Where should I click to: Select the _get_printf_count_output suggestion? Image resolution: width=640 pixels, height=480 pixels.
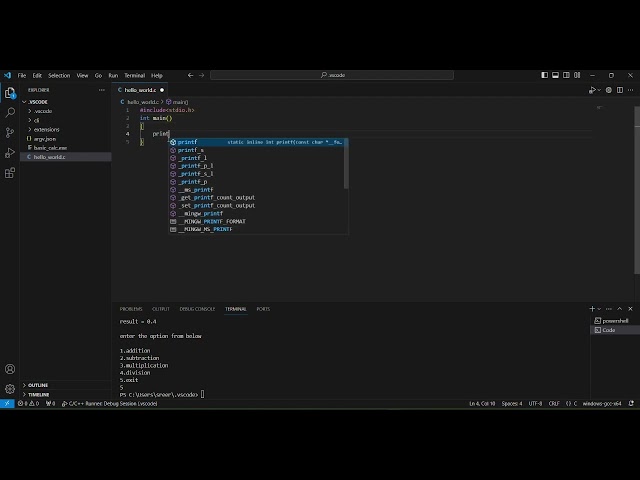[258, 198]
